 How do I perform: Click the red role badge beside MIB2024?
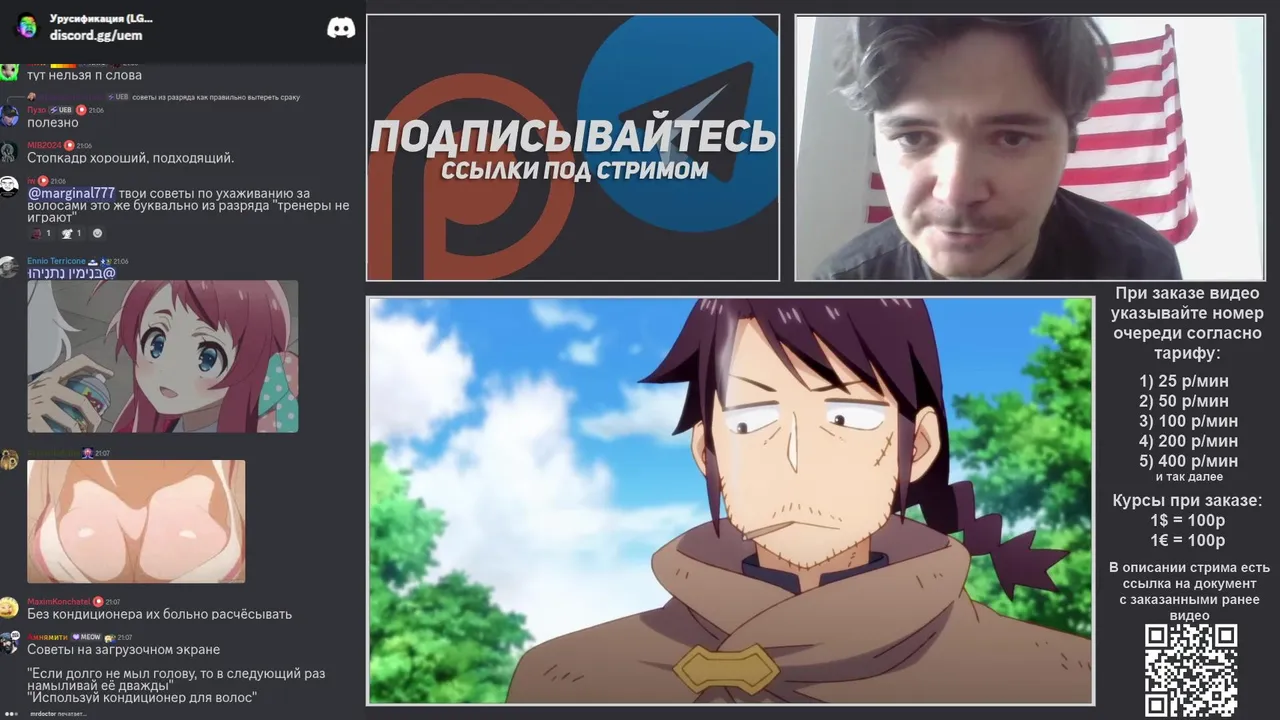pos(69,146)
